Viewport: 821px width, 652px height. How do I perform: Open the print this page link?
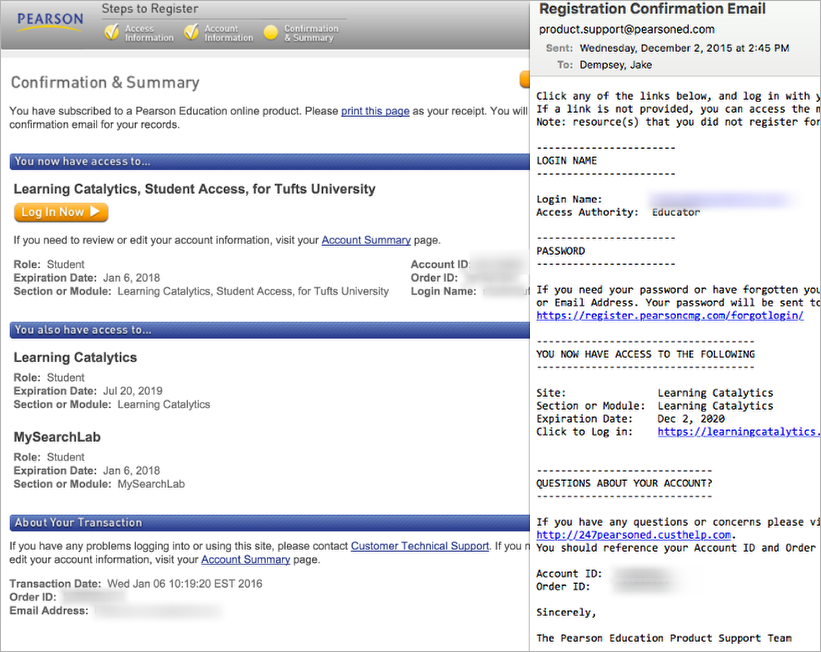pos(375,111)
